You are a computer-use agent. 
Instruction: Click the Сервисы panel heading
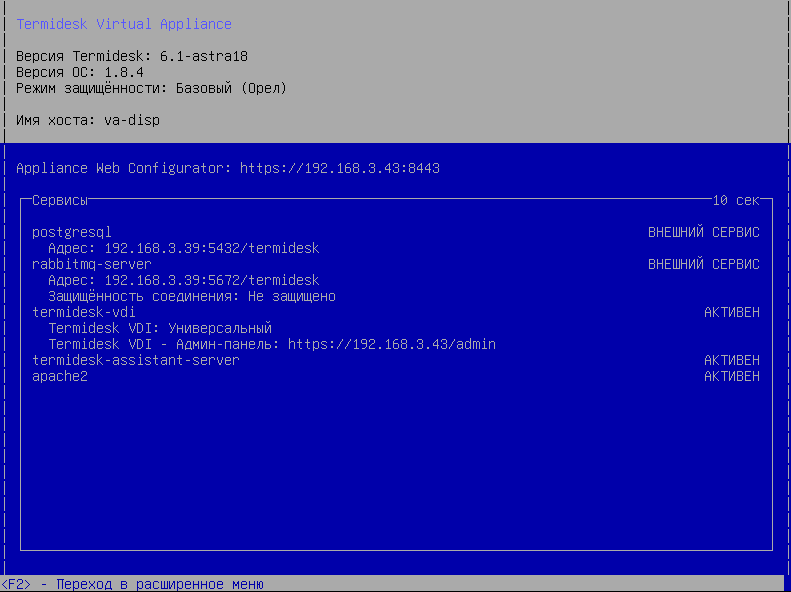(60, 200)
